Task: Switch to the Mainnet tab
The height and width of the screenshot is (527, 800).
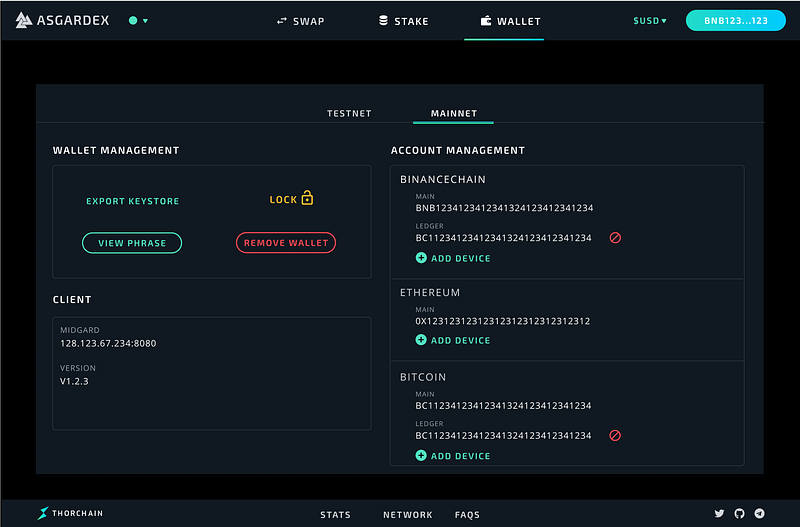Action: click(454, 113)
